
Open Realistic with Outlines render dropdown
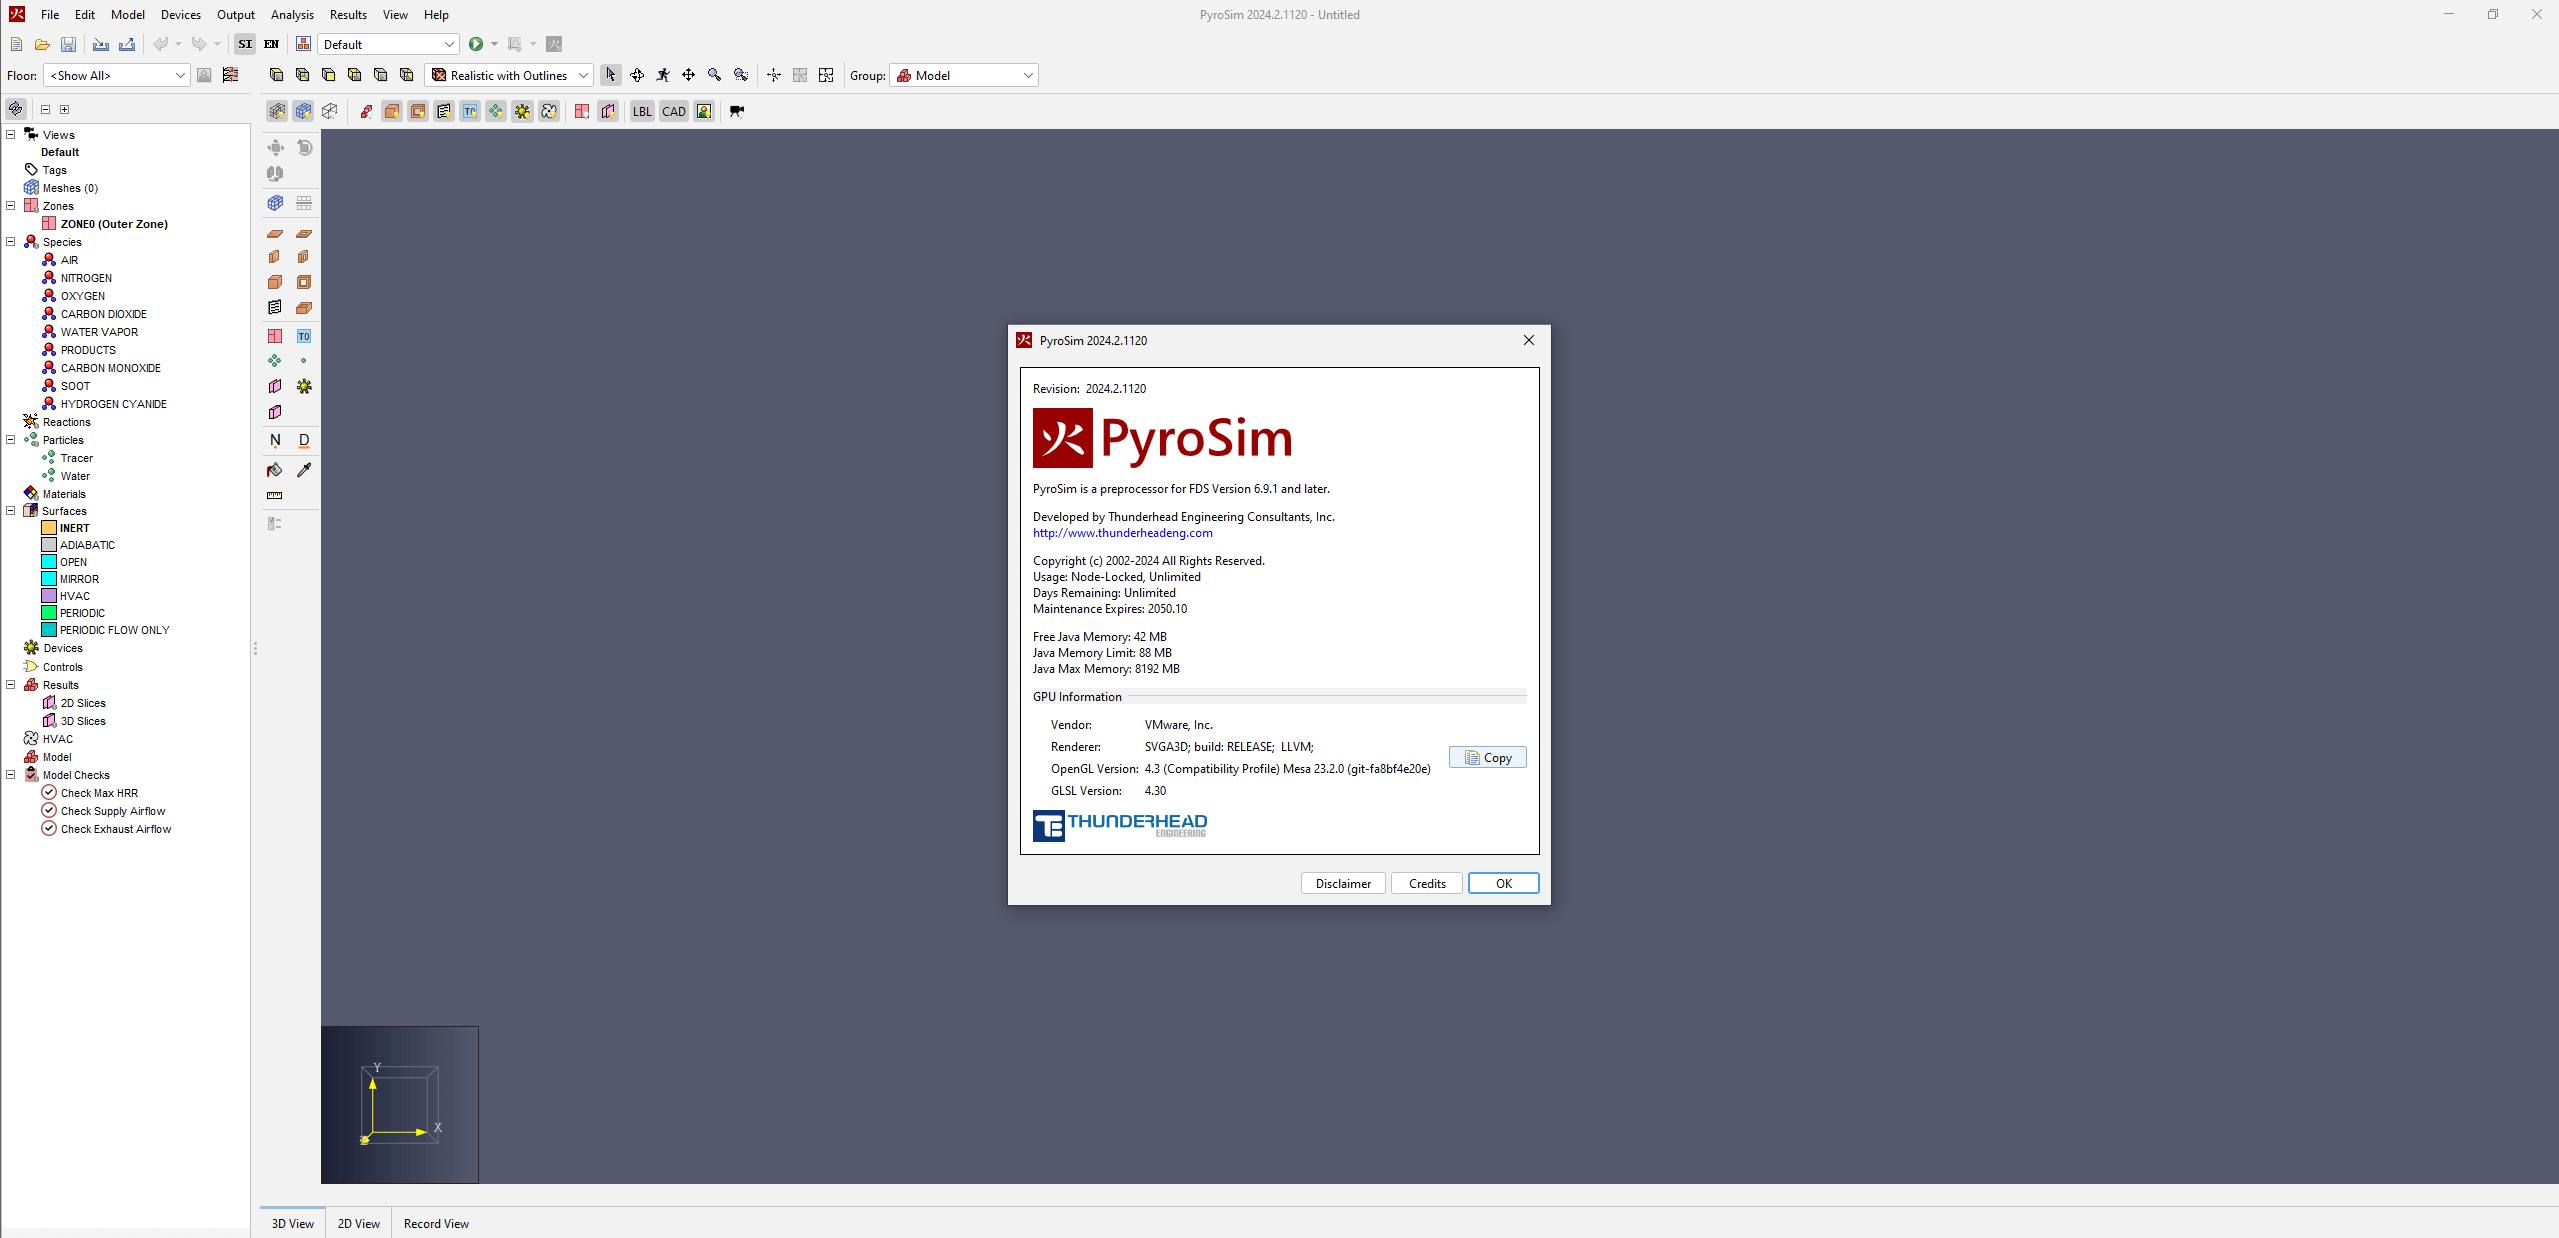(x=510, y=75)
